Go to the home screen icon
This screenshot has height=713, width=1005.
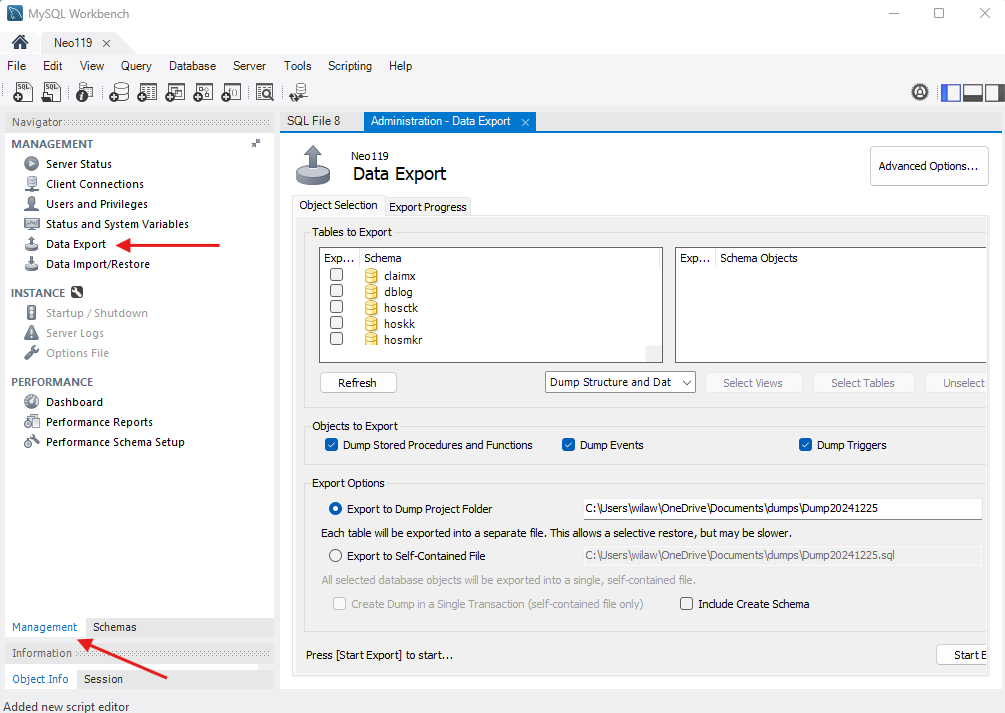point(19,43)
